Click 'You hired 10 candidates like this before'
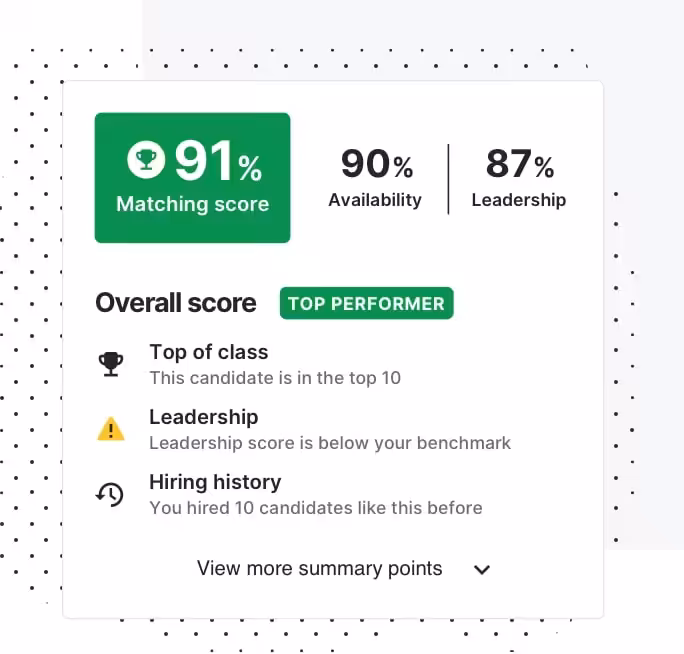The width and height of the screenshot is (684, 654). click(316, 508)
